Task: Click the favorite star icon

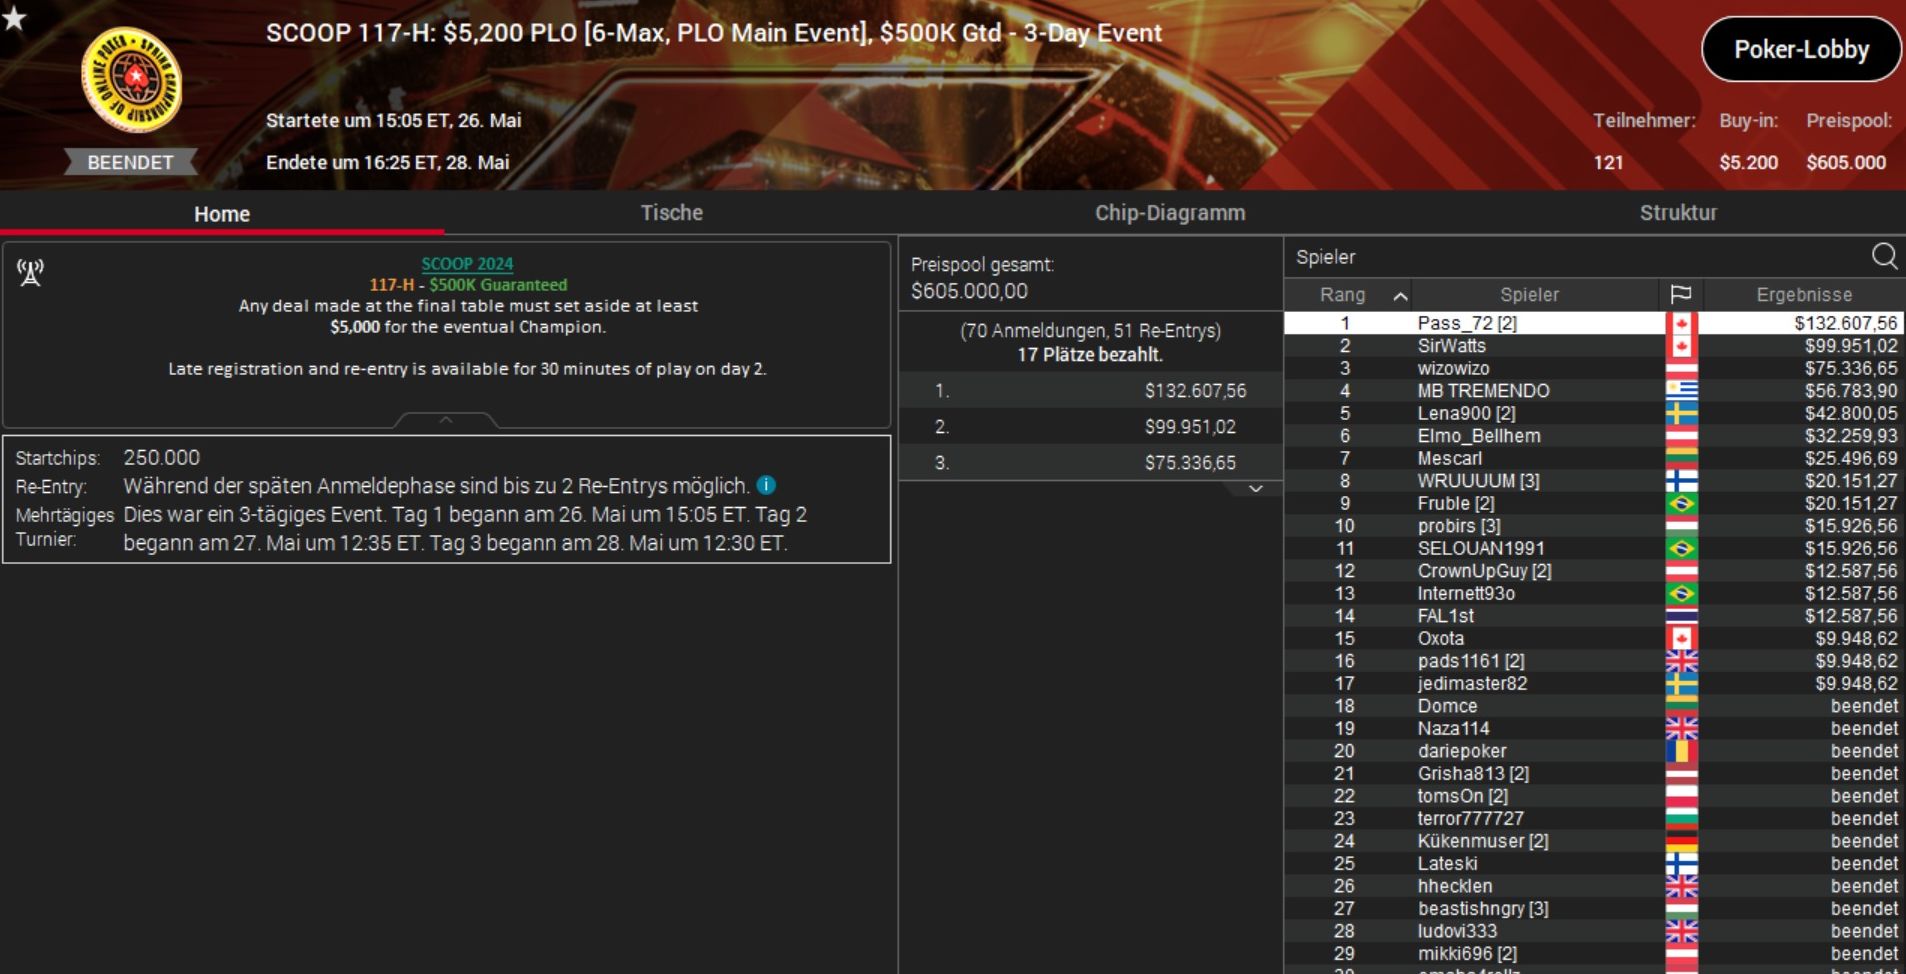Action: pos(14,18)
